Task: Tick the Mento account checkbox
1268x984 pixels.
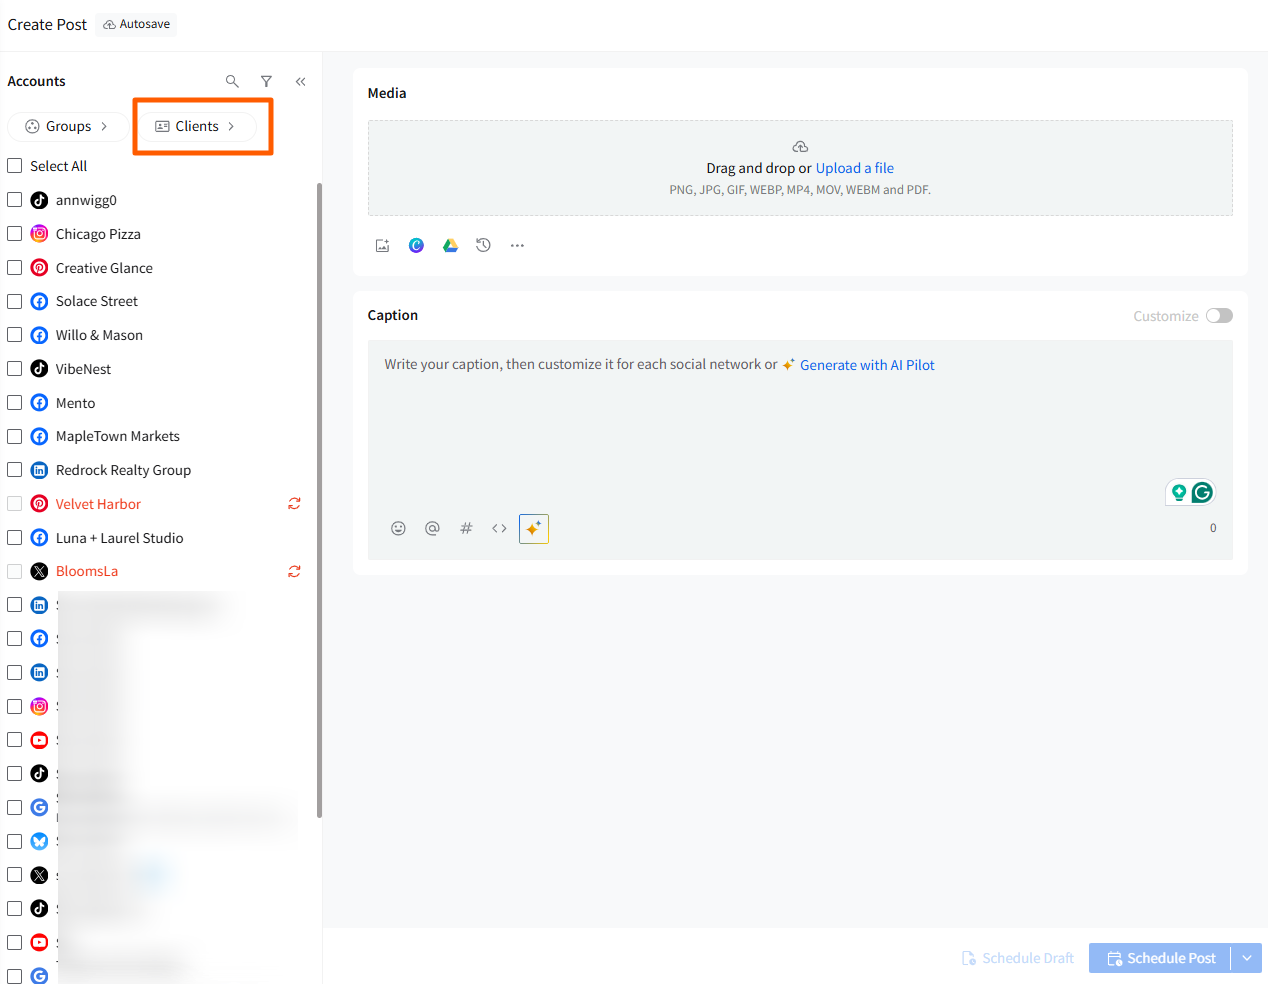Action: [x=15, y=403]
